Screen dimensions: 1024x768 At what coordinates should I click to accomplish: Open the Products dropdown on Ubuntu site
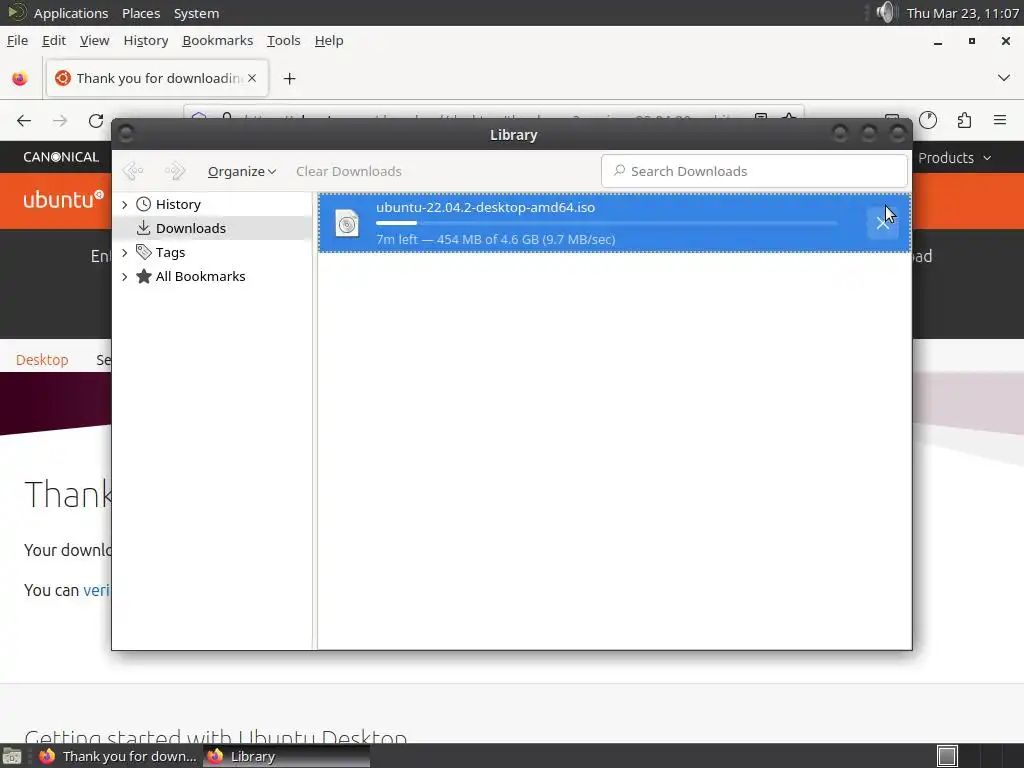(955, 158)
